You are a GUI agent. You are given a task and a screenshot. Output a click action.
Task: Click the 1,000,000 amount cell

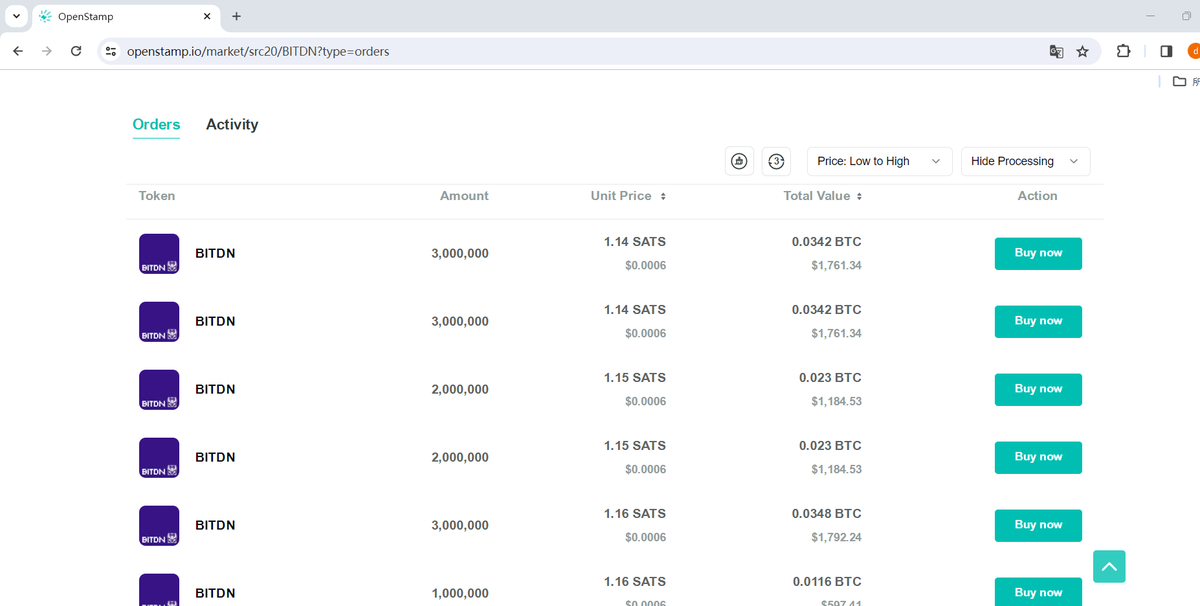click(x=460, y=593)
